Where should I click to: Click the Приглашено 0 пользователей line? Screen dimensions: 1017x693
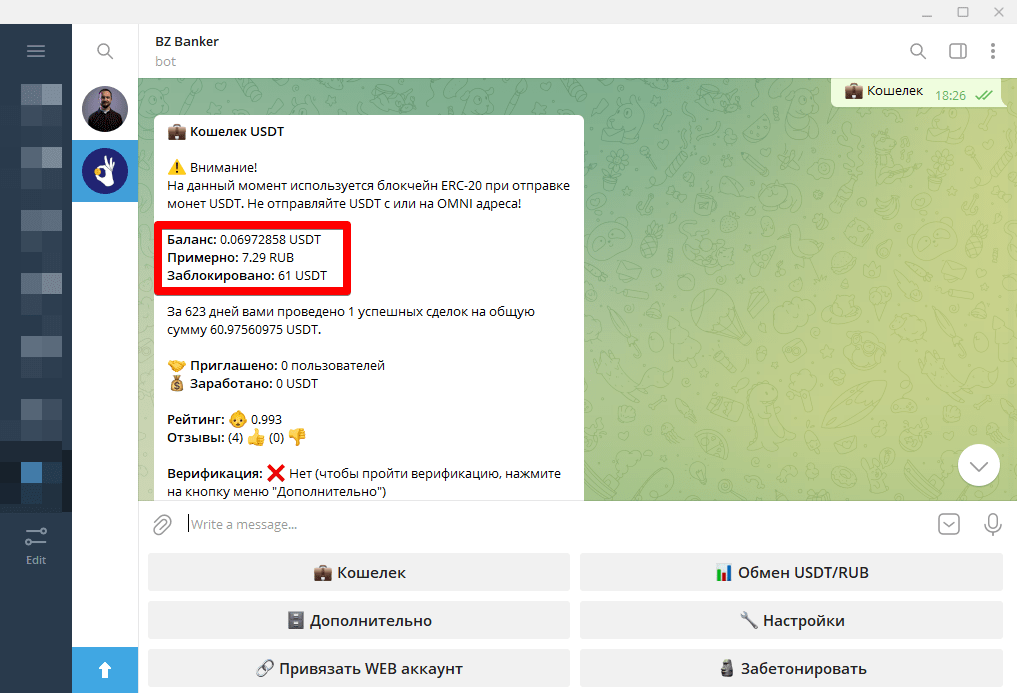pyautogui.click(x=276, y=365)
